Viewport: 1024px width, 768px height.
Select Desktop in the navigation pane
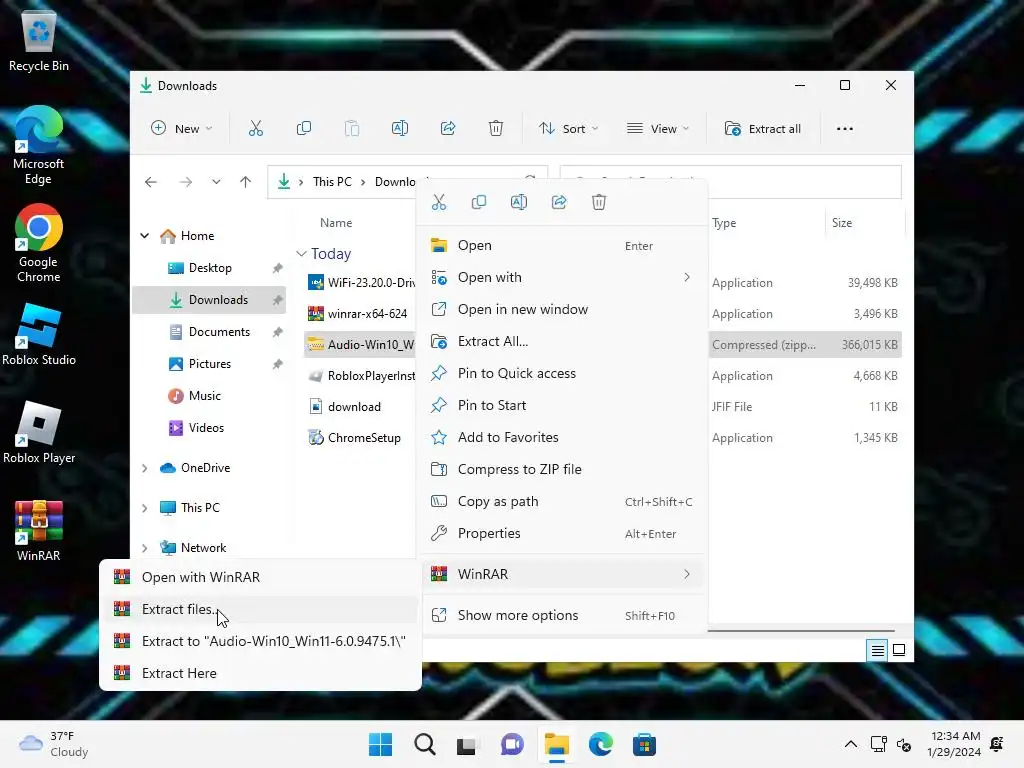pos(210,268)
